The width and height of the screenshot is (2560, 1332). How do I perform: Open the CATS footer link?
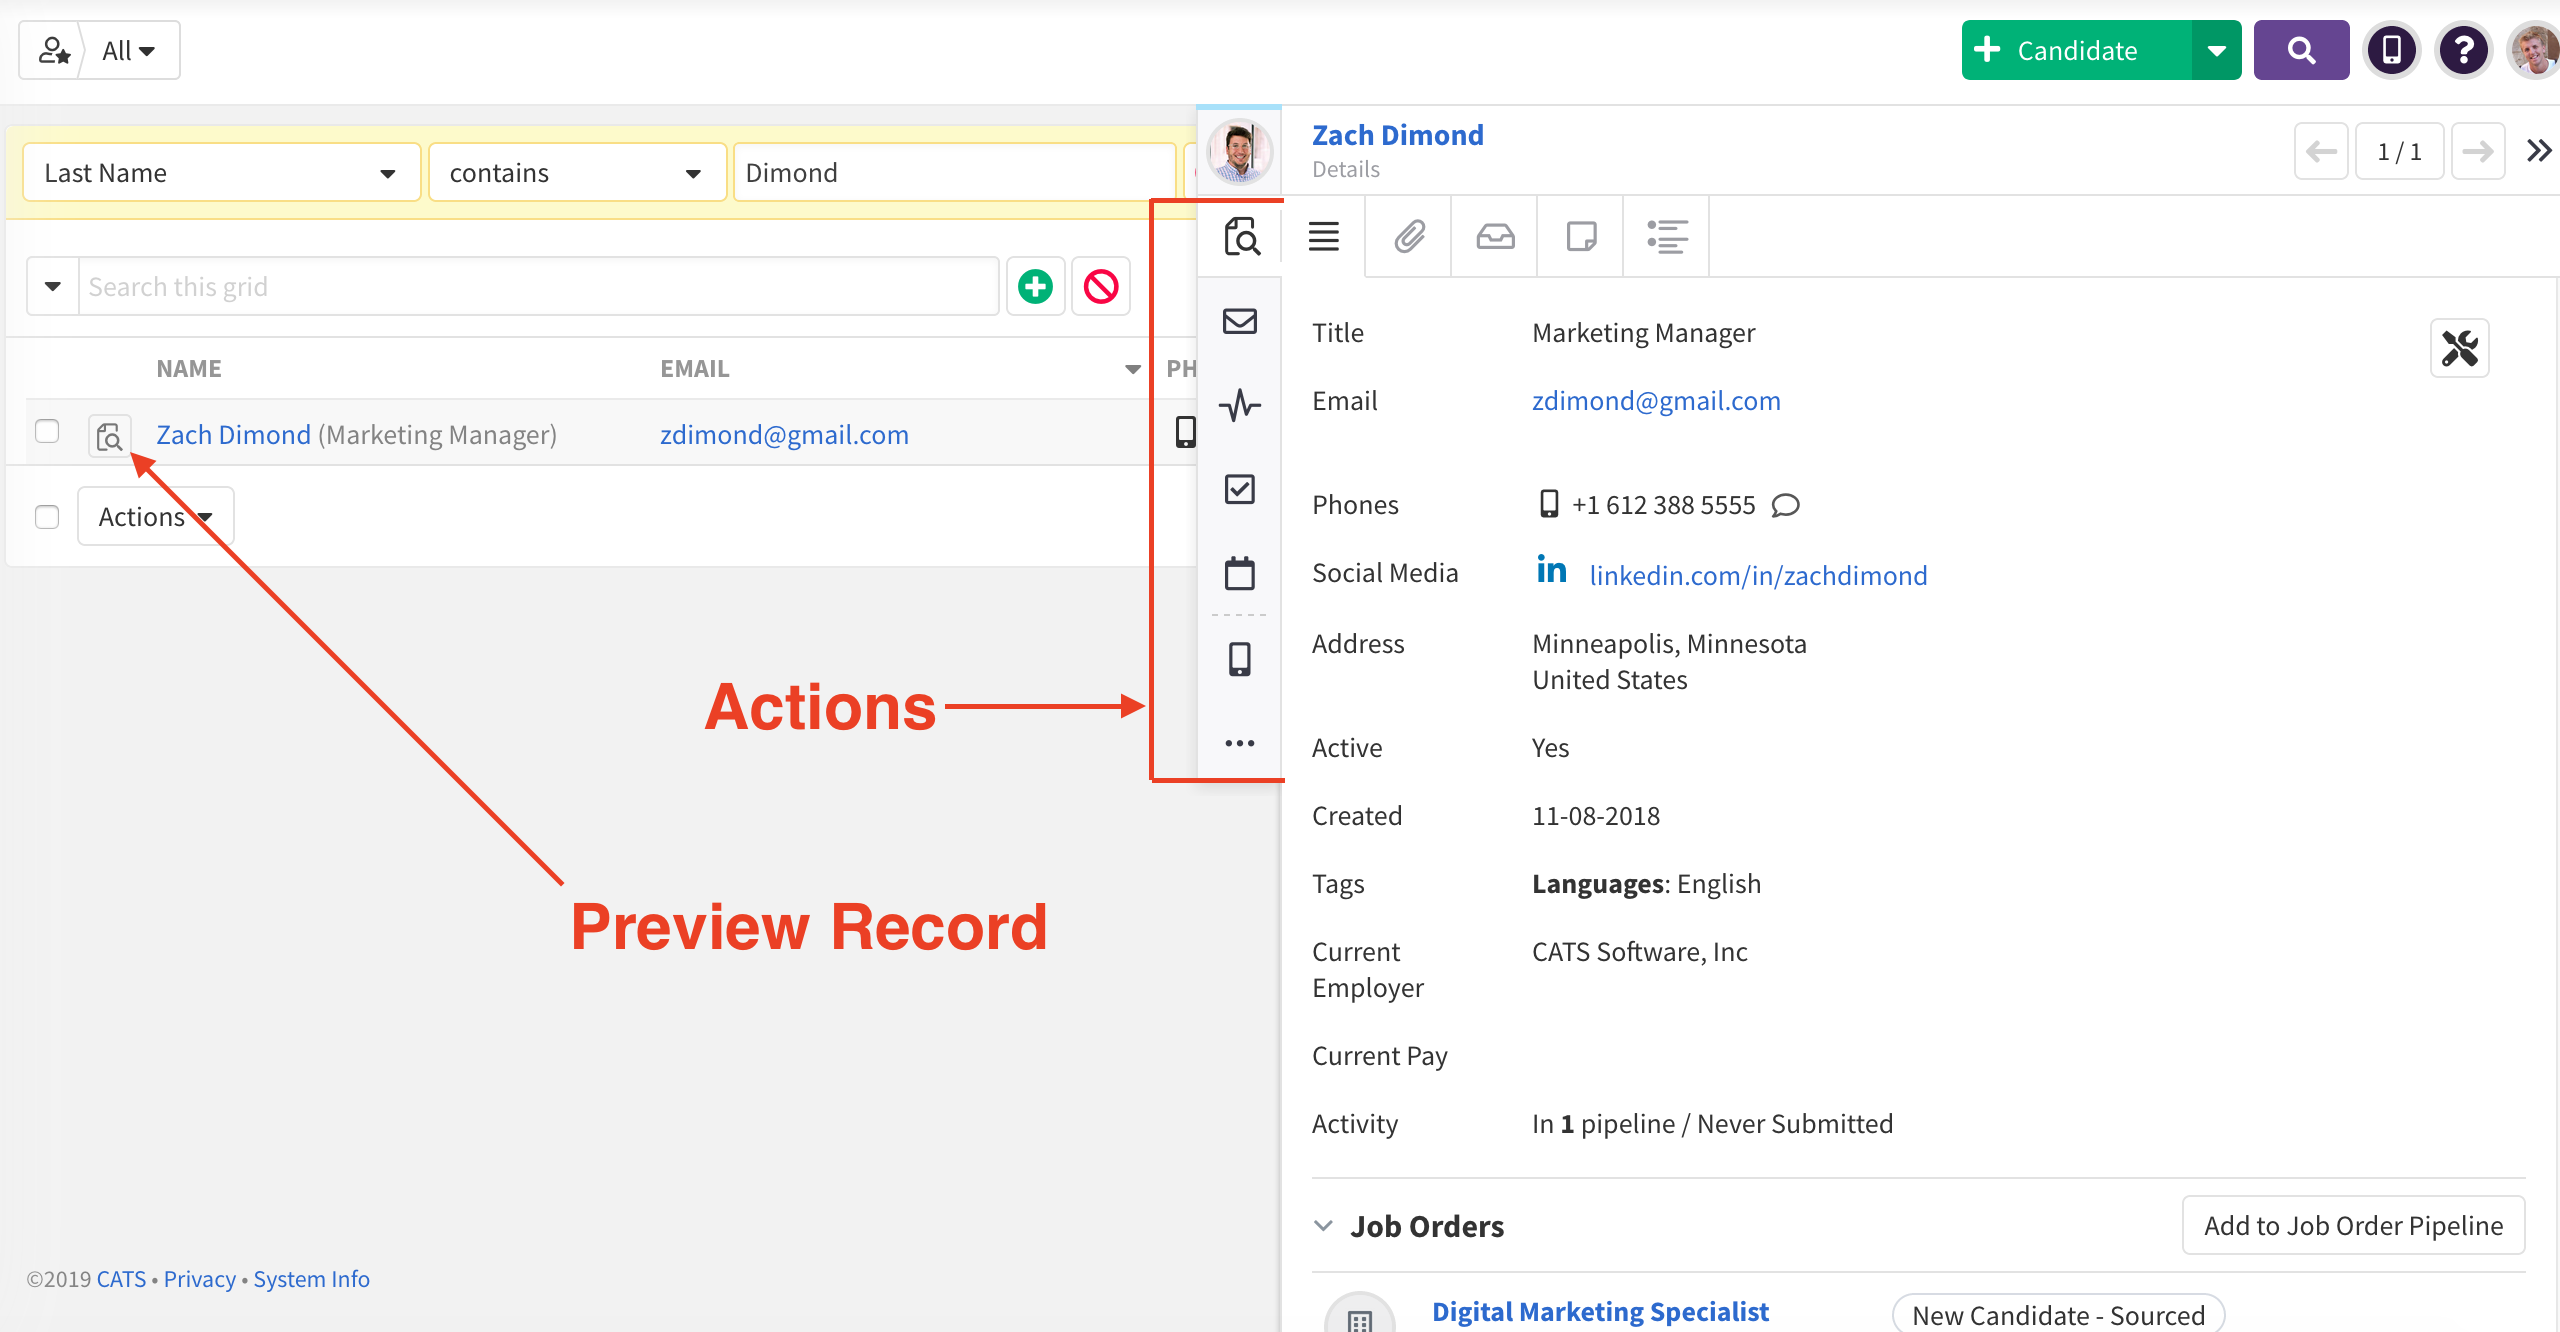pos(121,1279)
